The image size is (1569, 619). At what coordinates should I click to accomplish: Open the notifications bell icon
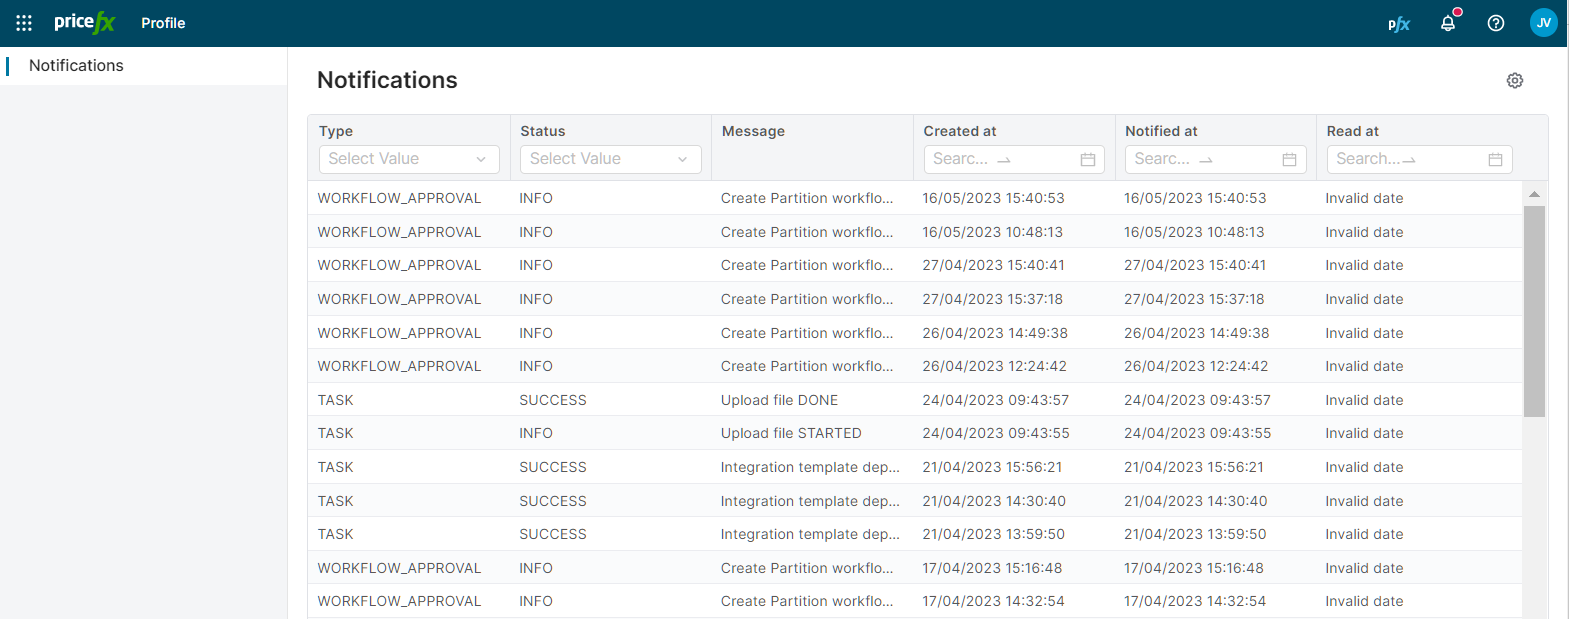click(1447, 23)
